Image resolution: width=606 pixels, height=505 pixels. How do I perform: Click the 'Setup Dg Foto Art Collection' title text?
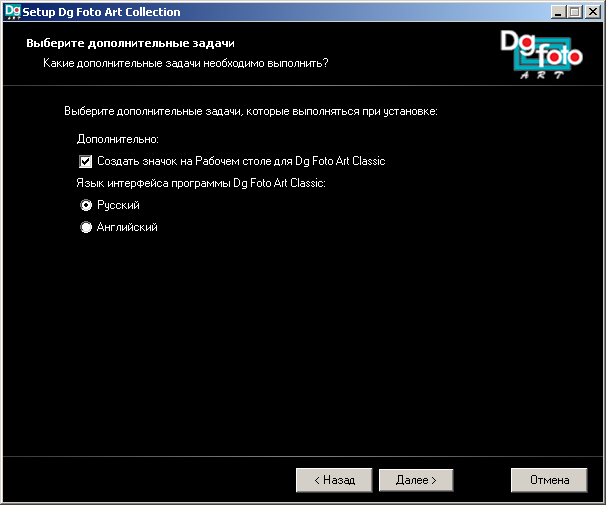101,12
